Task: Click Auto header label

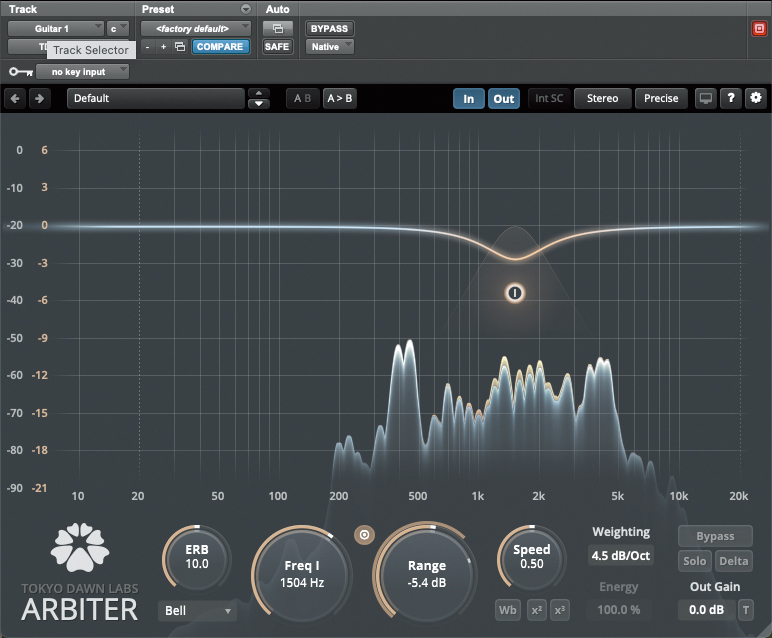Action: (277, 9)
